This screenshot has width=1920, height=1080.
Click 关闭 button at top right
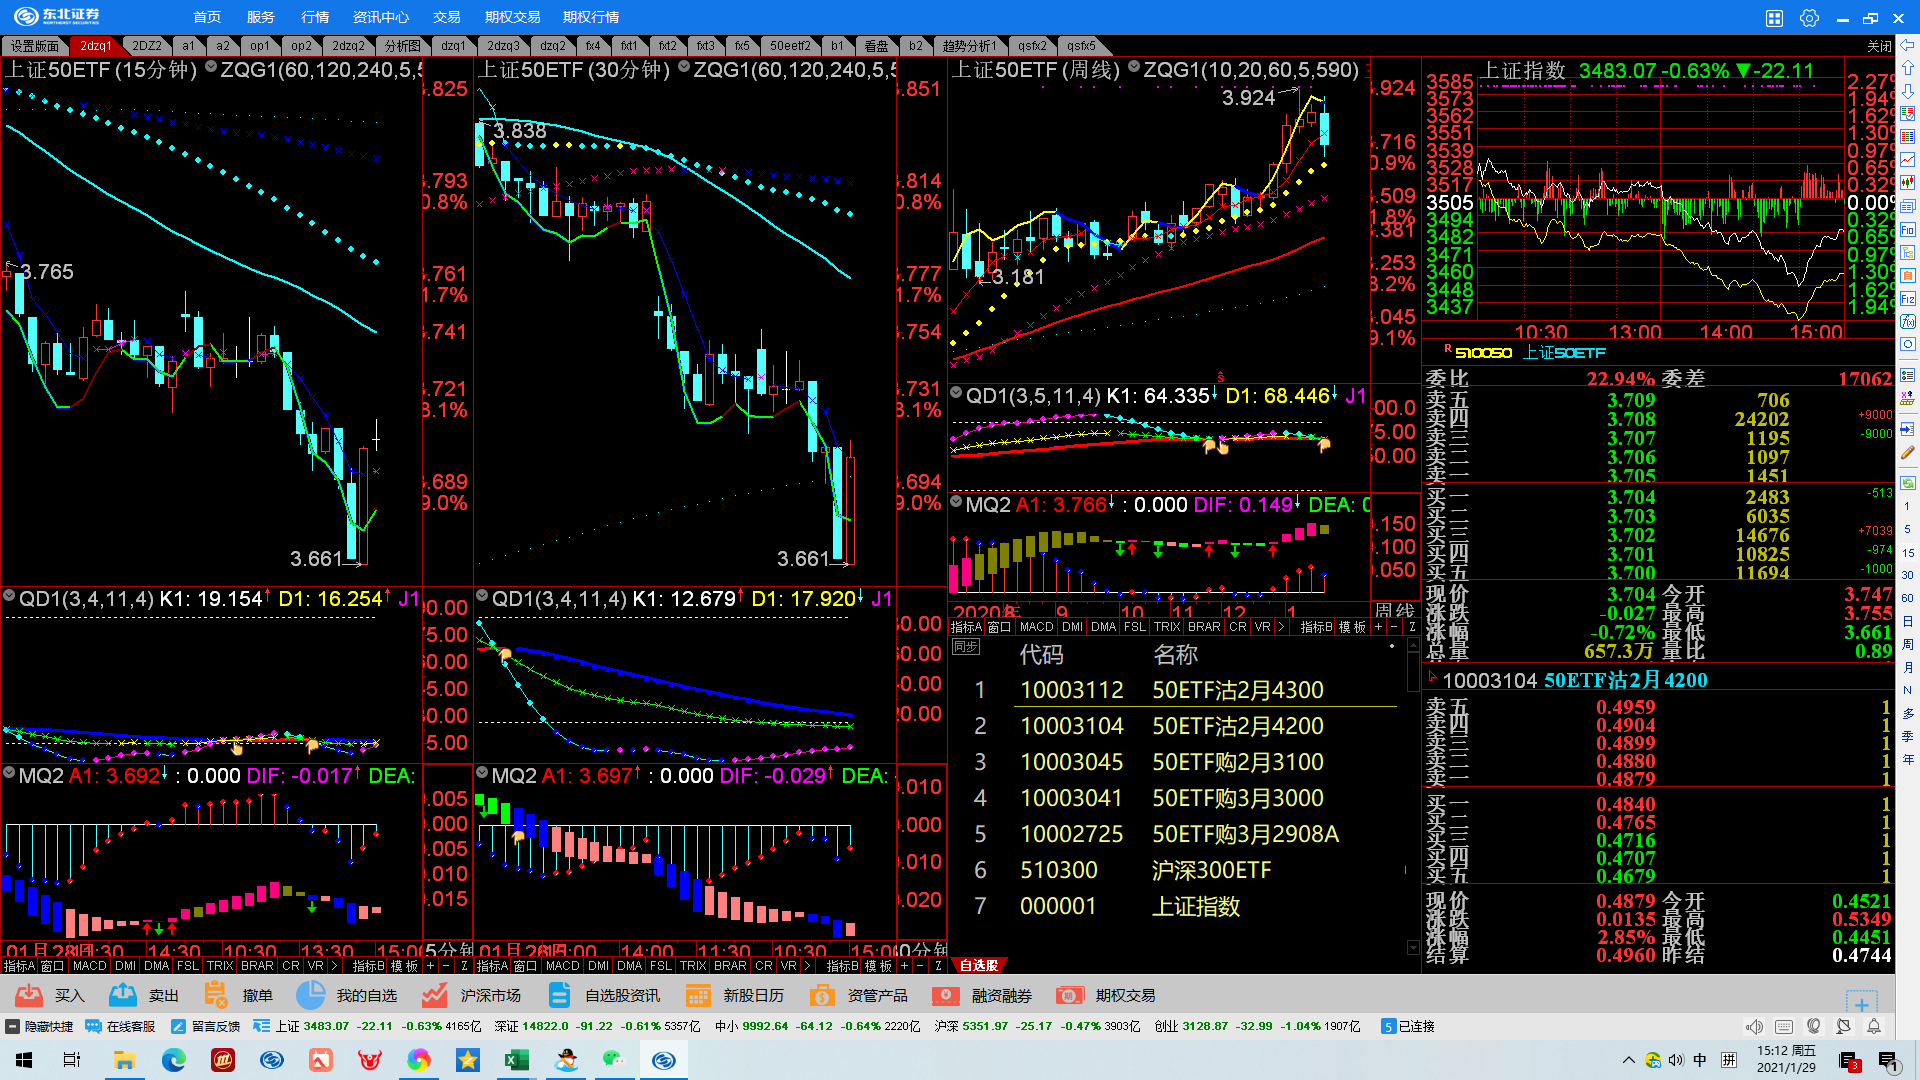(1879, 46)
